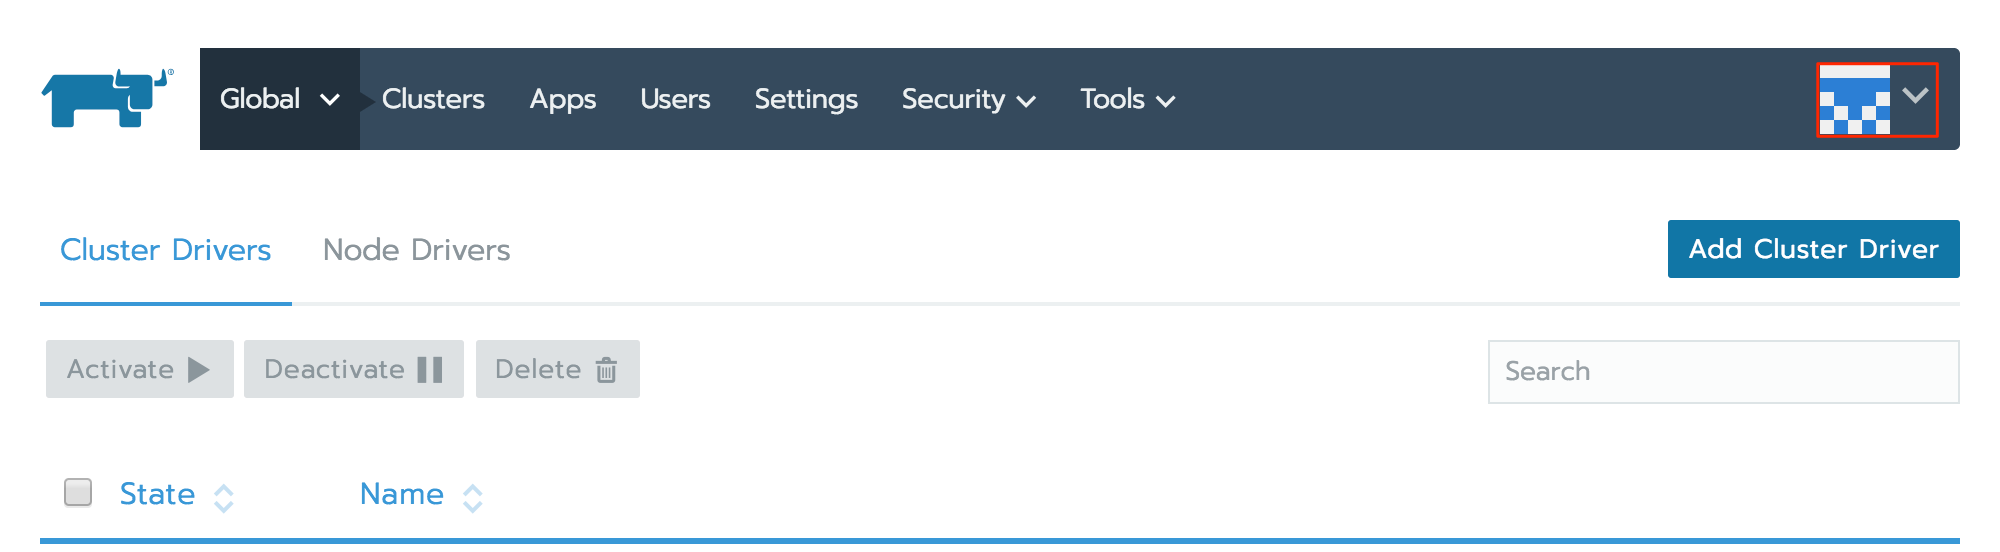Open the Apps menu item
Screen dimensions: 2000x552
click(562, 99)
